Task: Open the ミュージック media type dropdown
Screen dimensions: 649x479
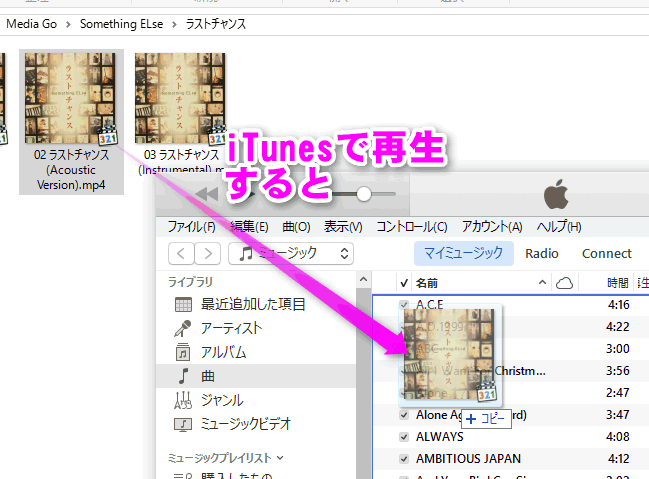Action: [x=292, y=254]
